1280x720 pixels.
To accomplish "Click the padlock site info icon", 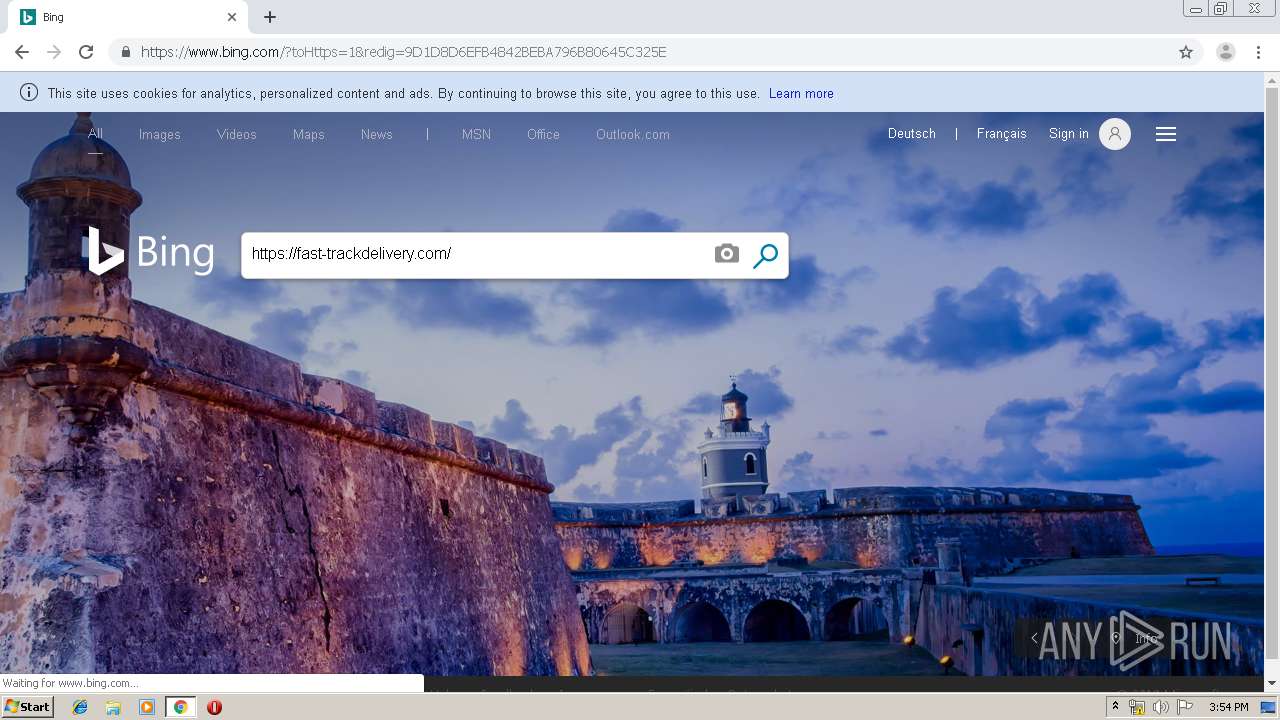I will click(x=125, y=52).
